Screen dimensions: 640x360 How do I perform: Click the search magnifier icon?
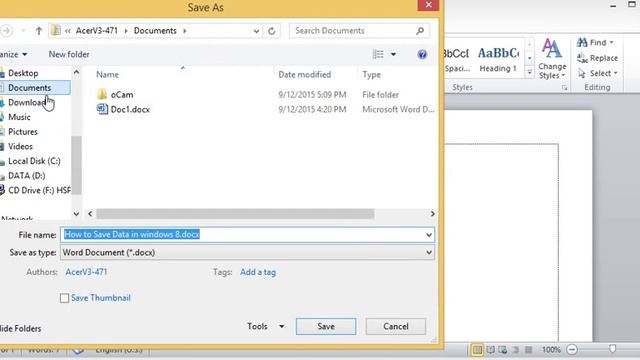tap(420, 31)
